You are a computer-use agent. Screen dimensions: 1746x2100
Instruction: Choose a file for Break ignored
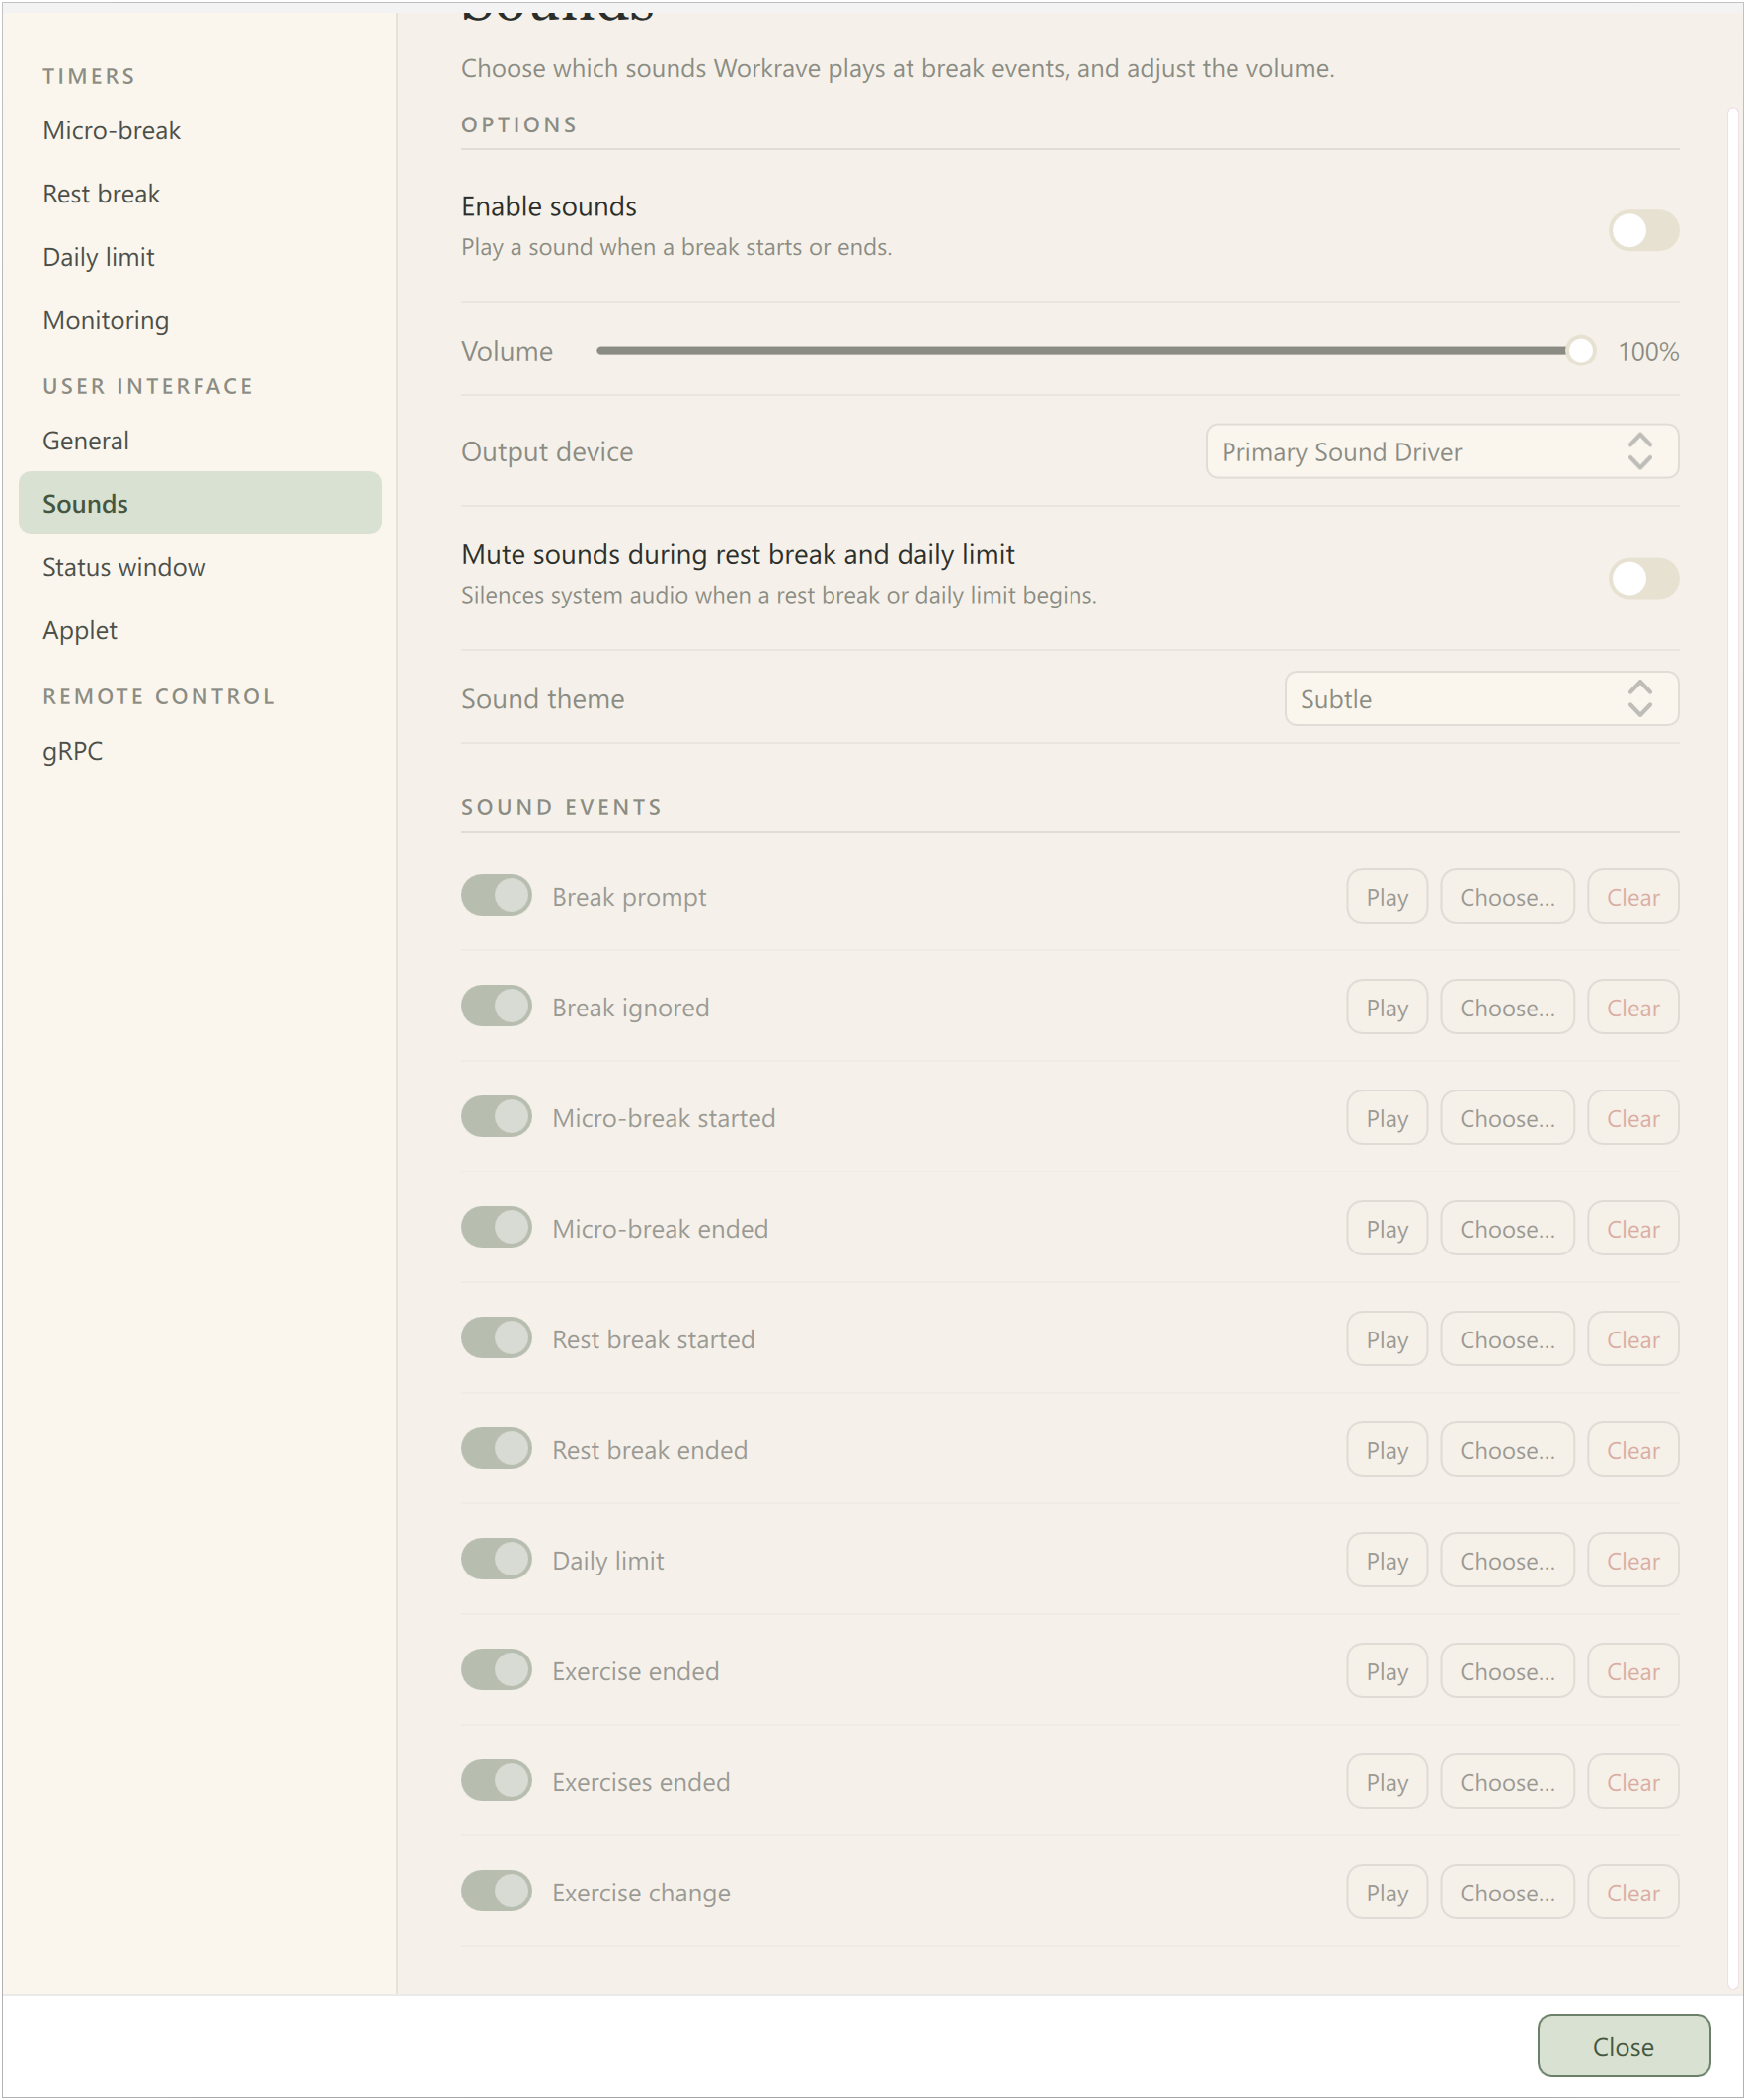(x=1507, y=1007)
